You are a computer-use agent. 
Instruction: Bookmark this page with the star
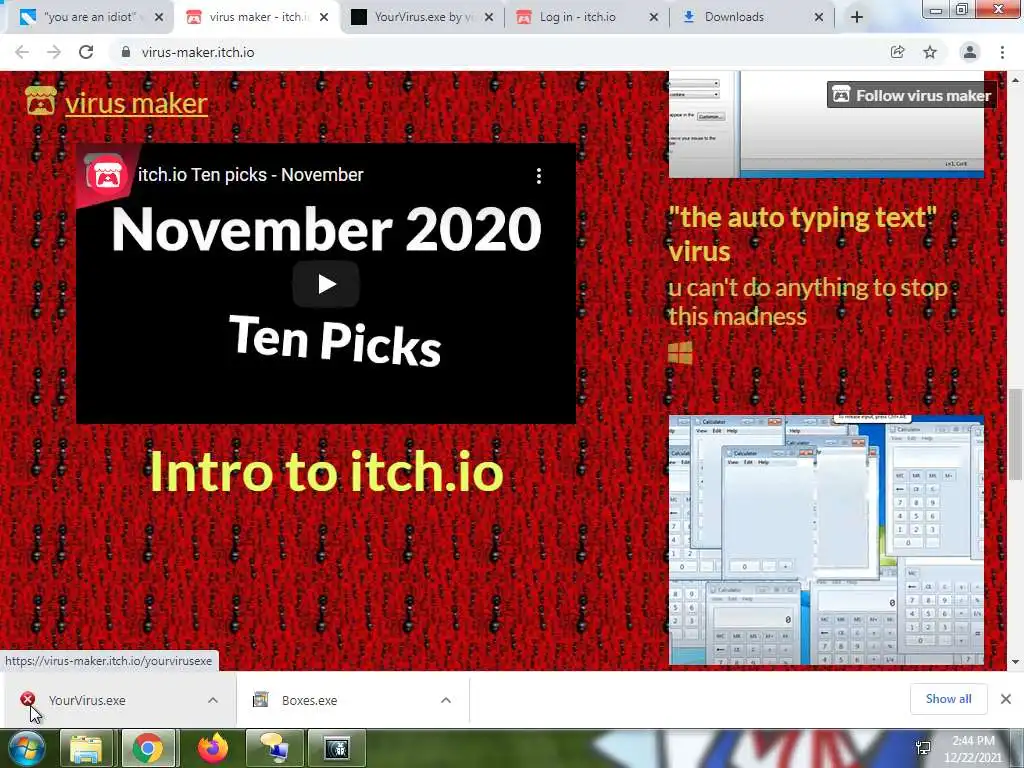930,52
